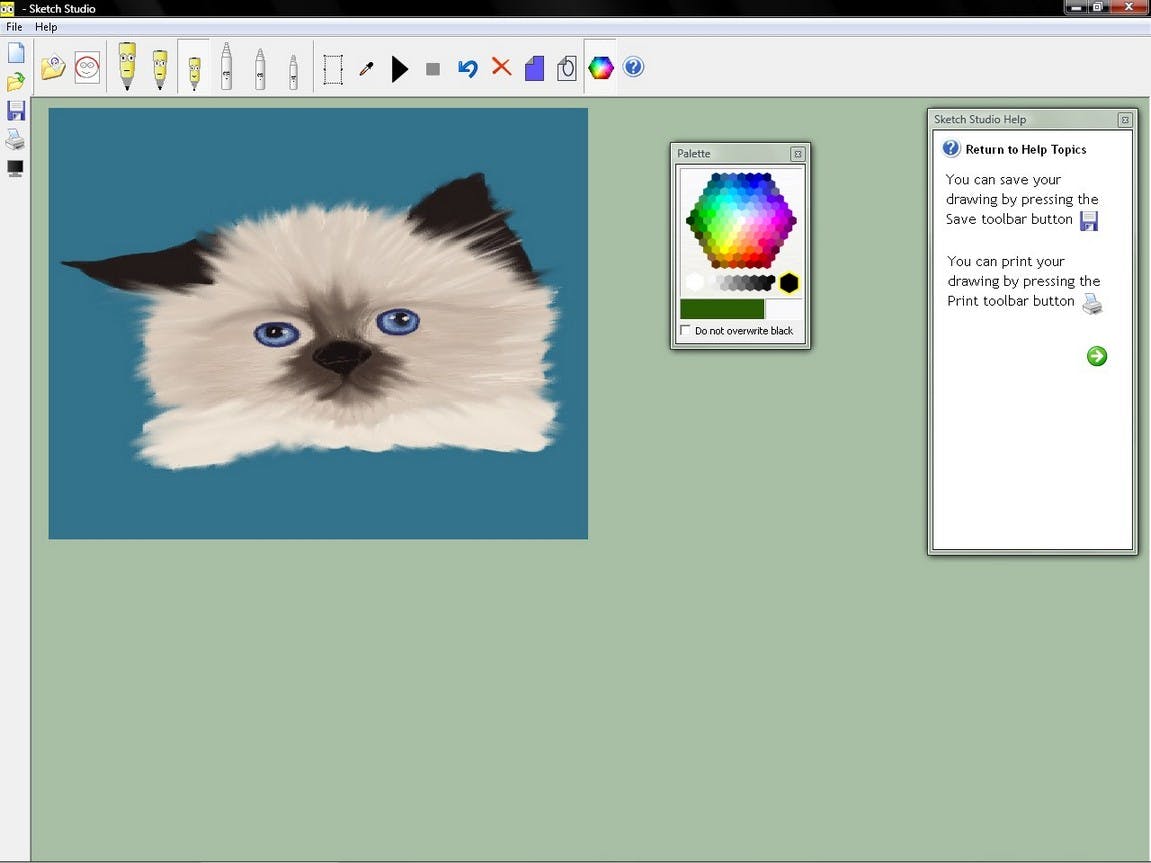
Task: Choose the medium yellow pencil tool
Action: [160, 70]
